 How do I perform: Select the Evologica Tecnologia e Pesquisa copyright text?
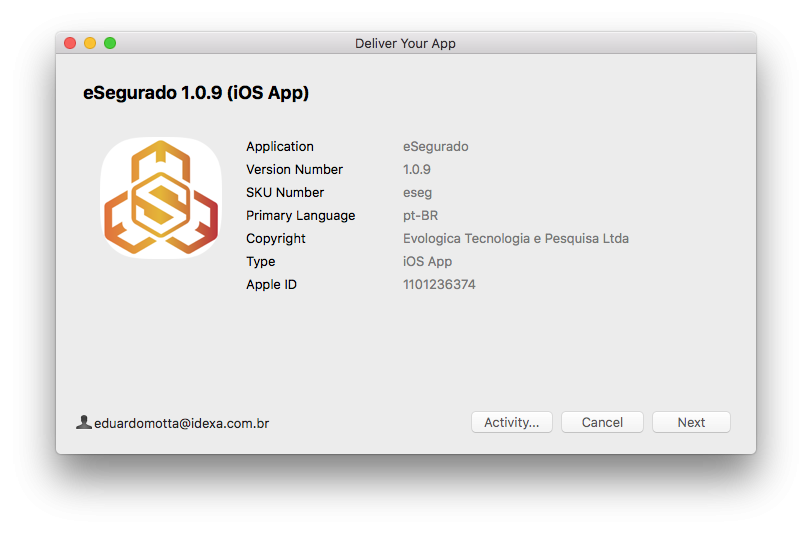[x=515, y=238]
